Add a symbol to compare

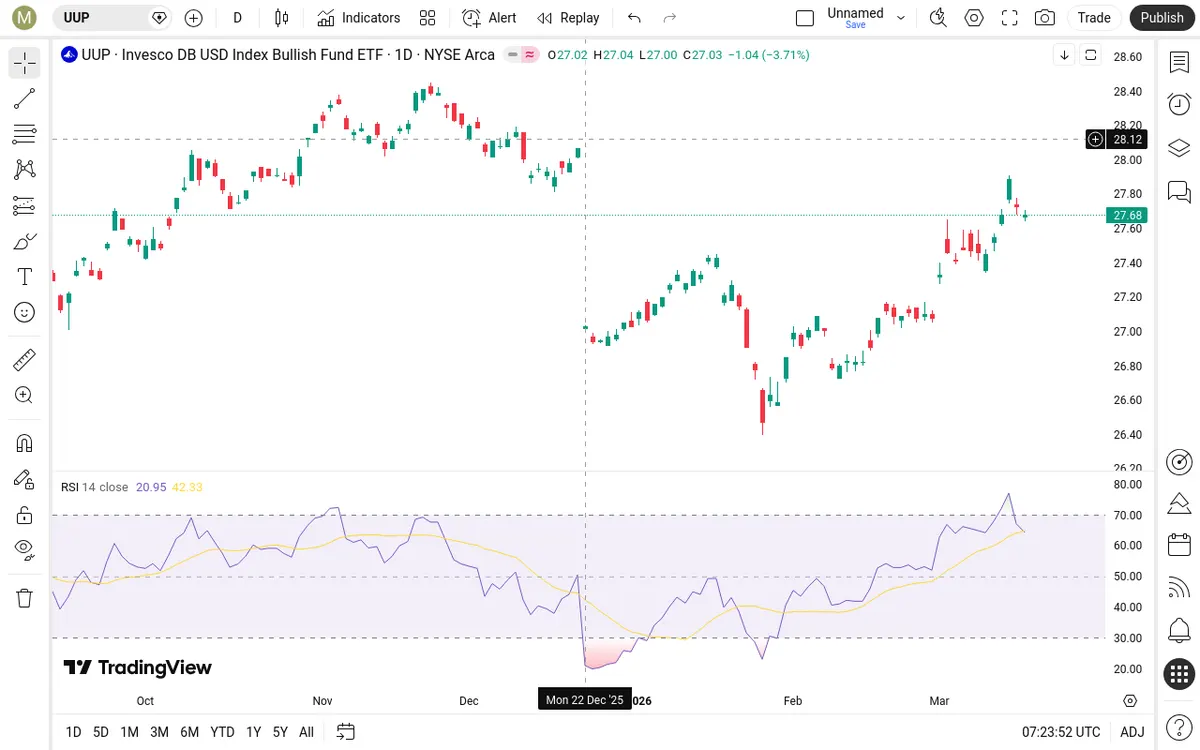pyautogui.click(x=194, y=18)
